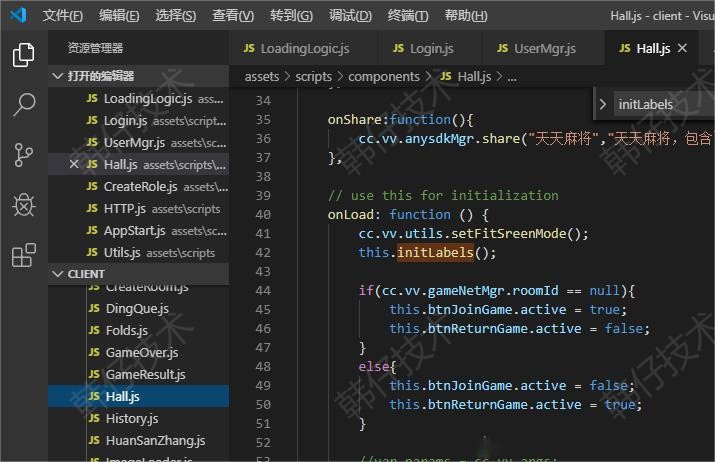715x462 pixels.
Task: Click the JS icon of Login.js tab
Action: click(x=398, y=48)
